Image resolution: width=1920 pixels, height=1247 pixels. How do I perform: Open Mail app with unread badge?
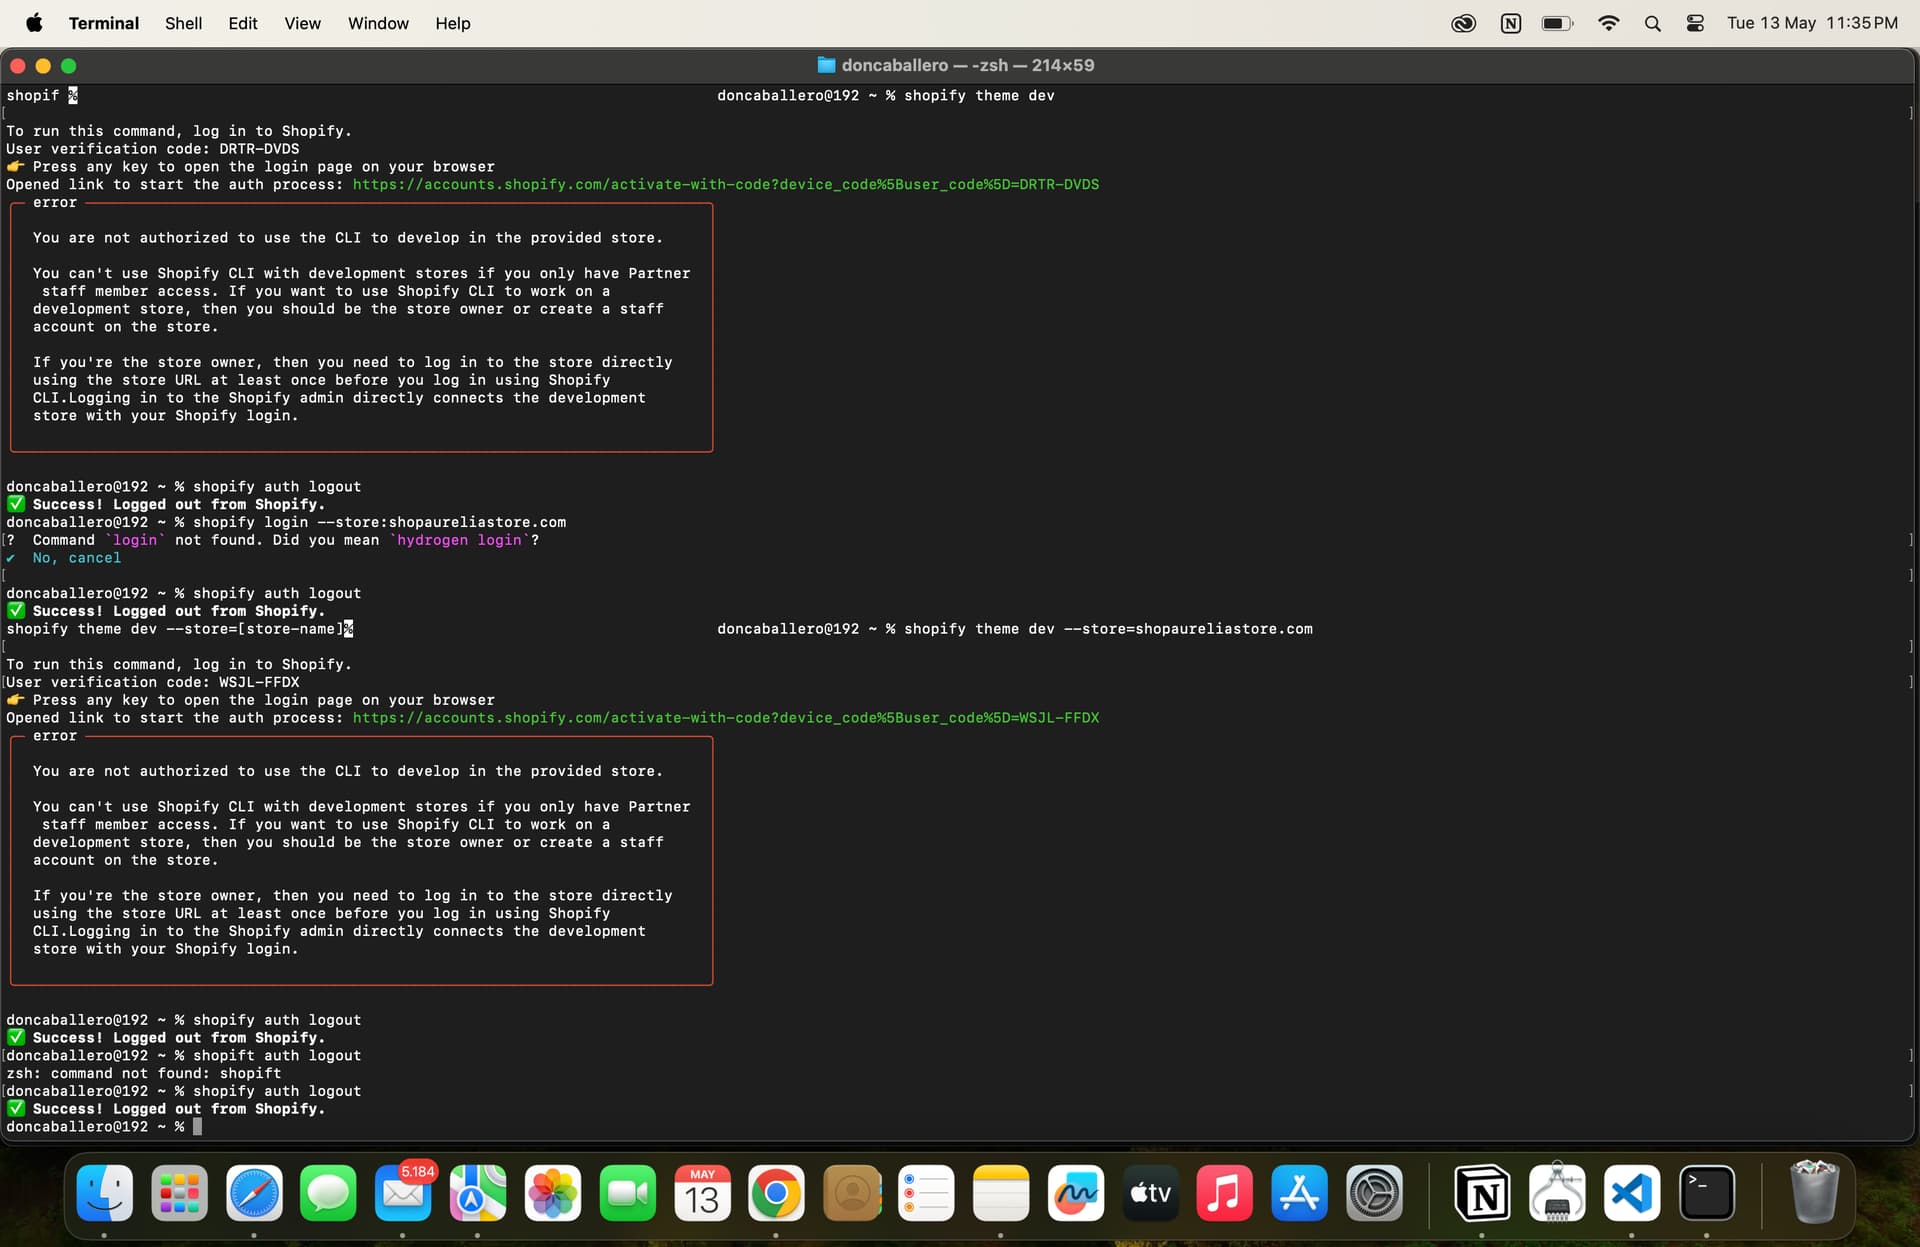coord(403,1192)
